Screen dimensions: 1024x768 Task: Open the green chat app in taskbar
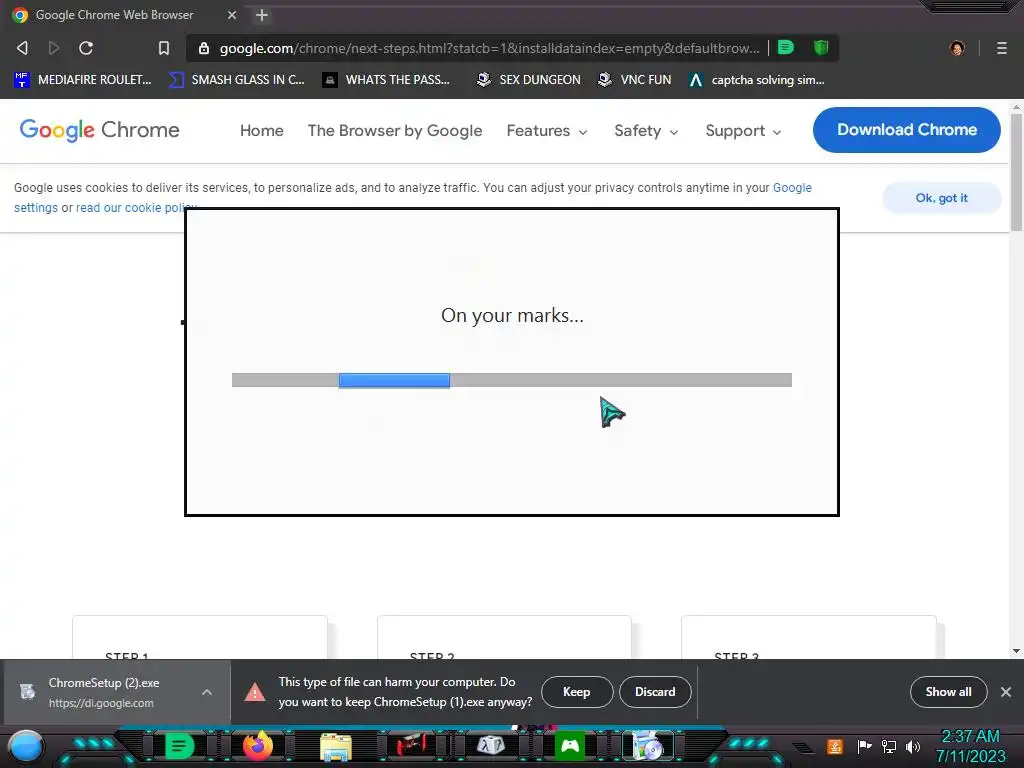(180, 746)
